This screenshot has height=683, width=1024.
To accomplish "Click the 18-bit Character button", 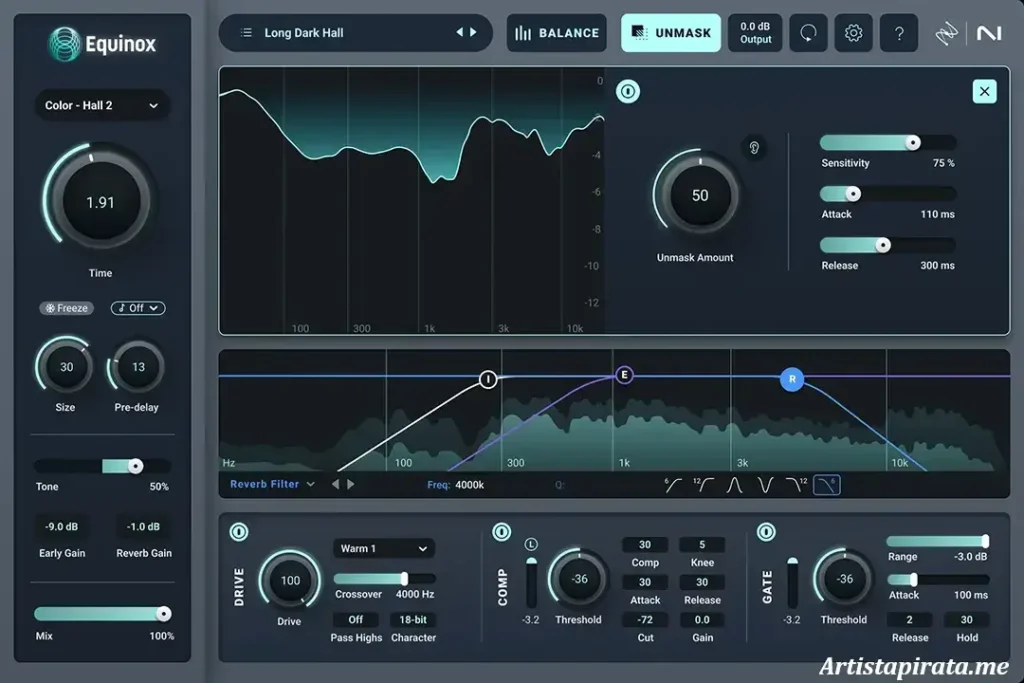I will coord(414,619).
